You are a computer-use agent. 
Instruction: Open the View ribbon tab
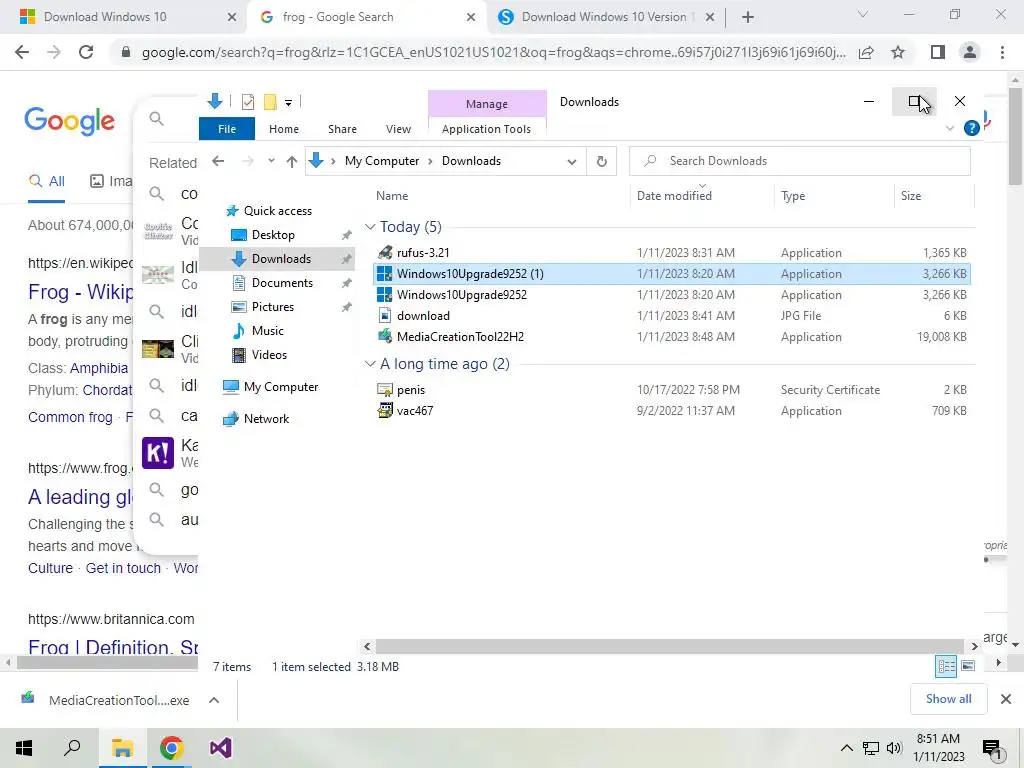pos(398,129)
